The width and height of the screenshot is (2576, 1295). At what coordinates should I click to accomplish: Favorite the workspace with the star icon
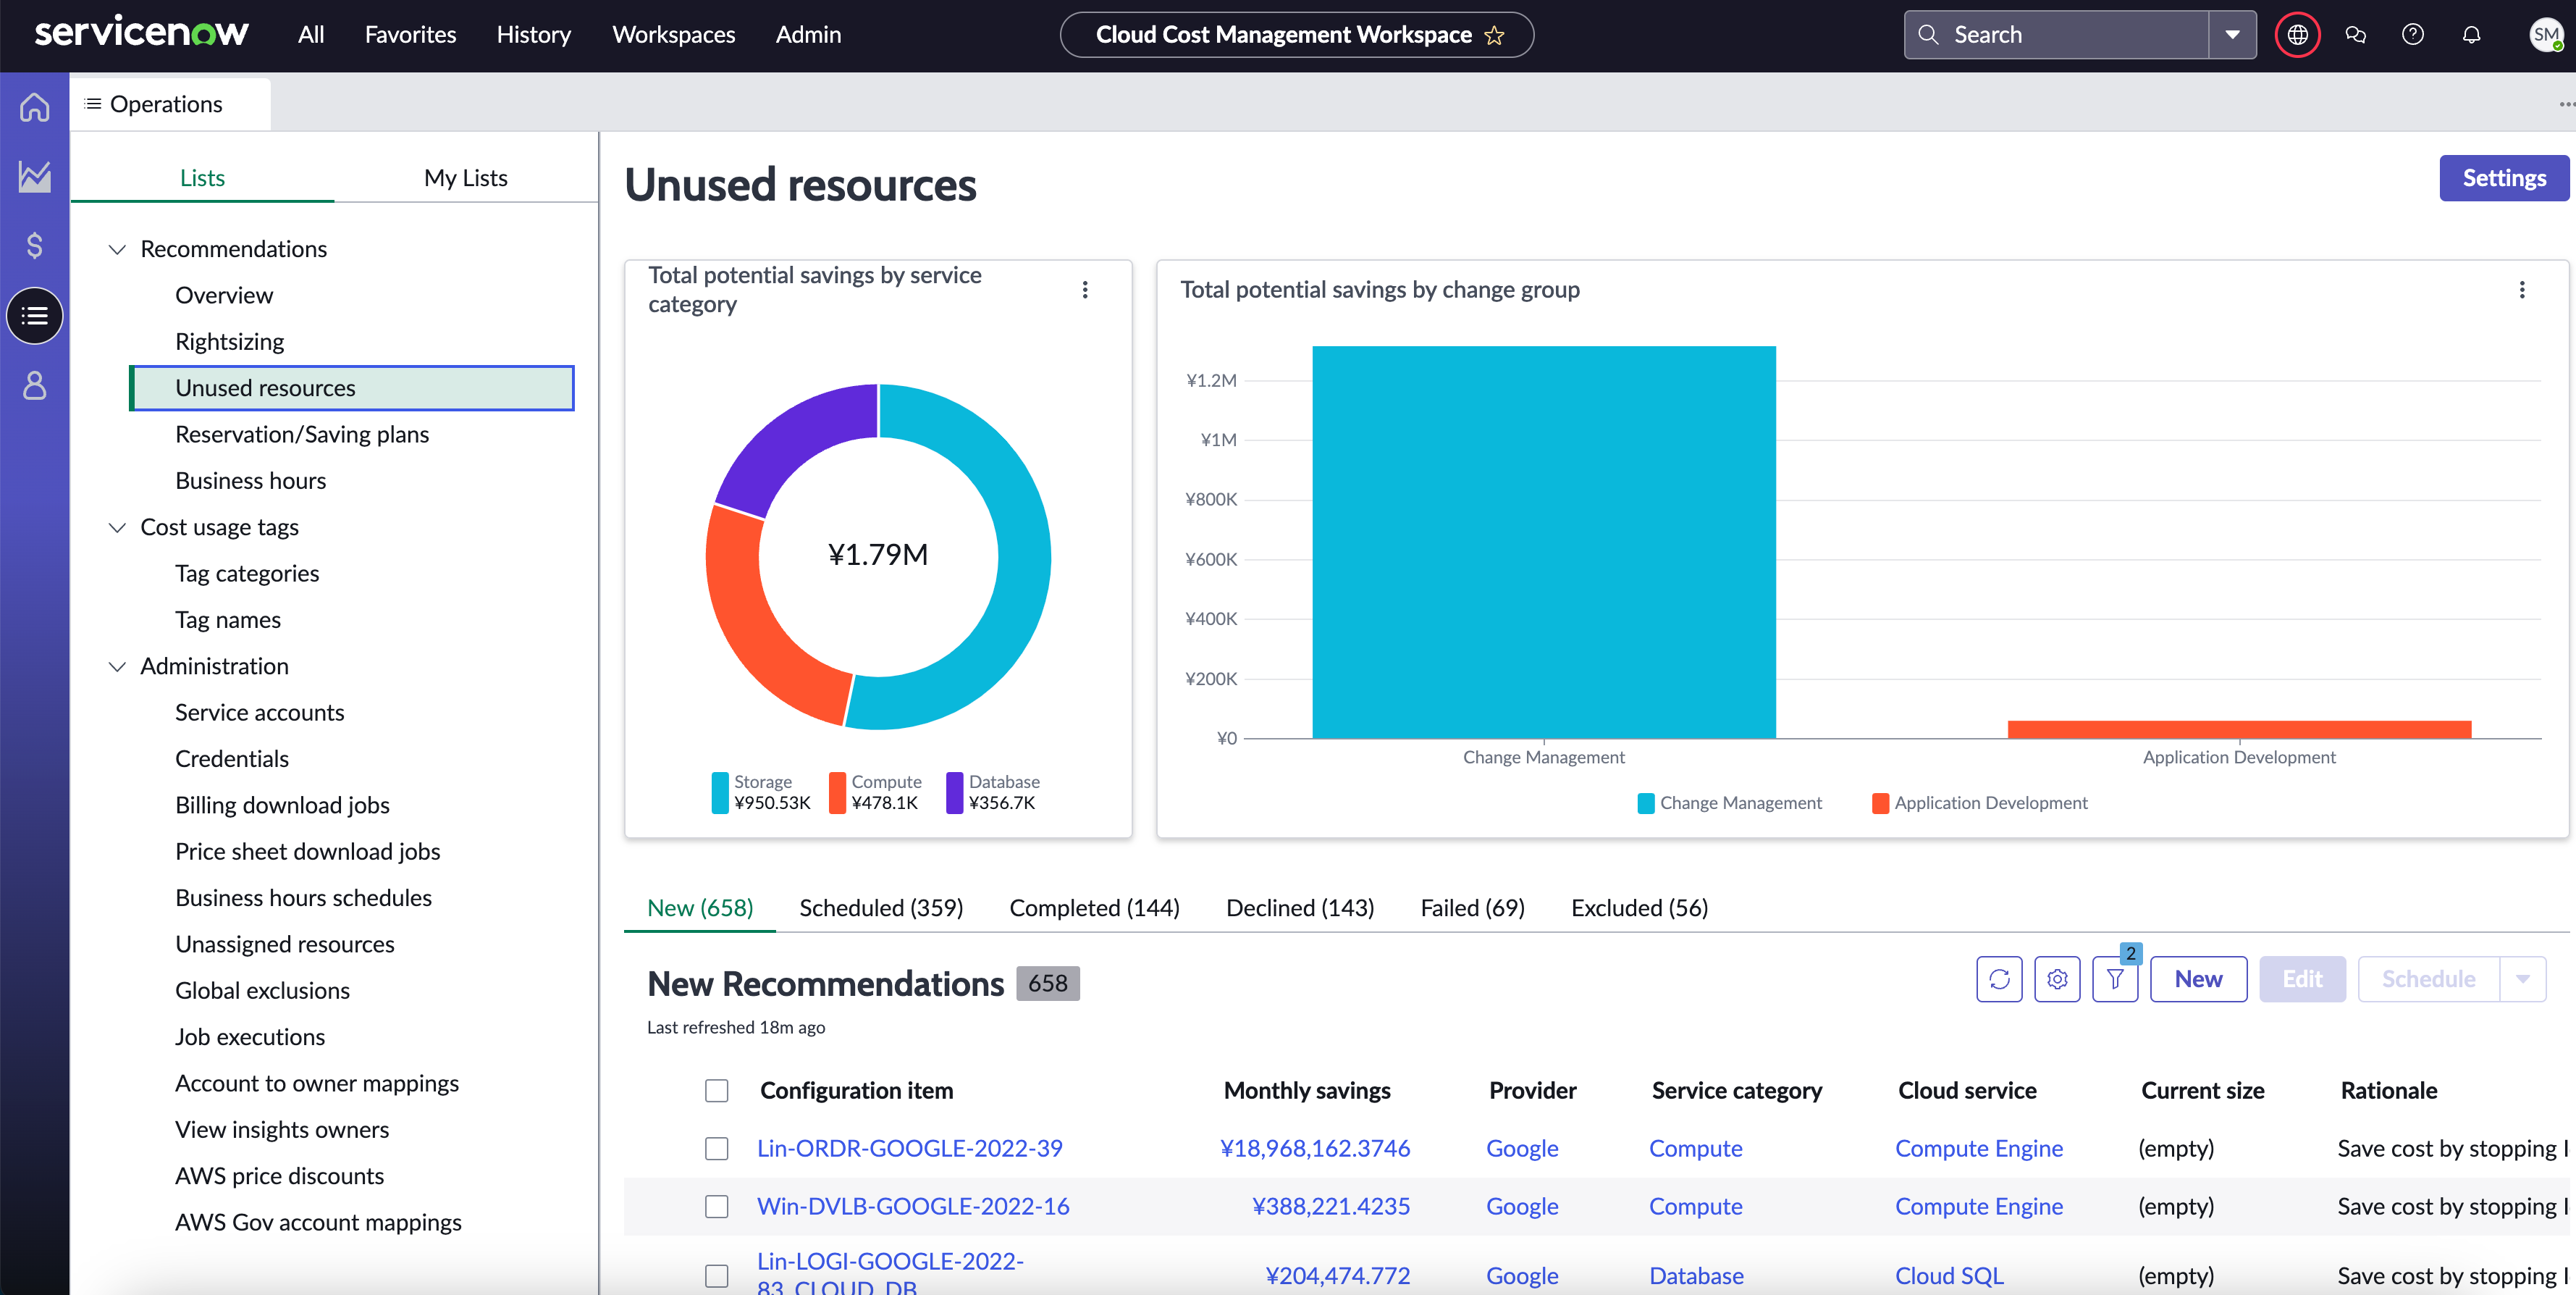point(1495,36)
